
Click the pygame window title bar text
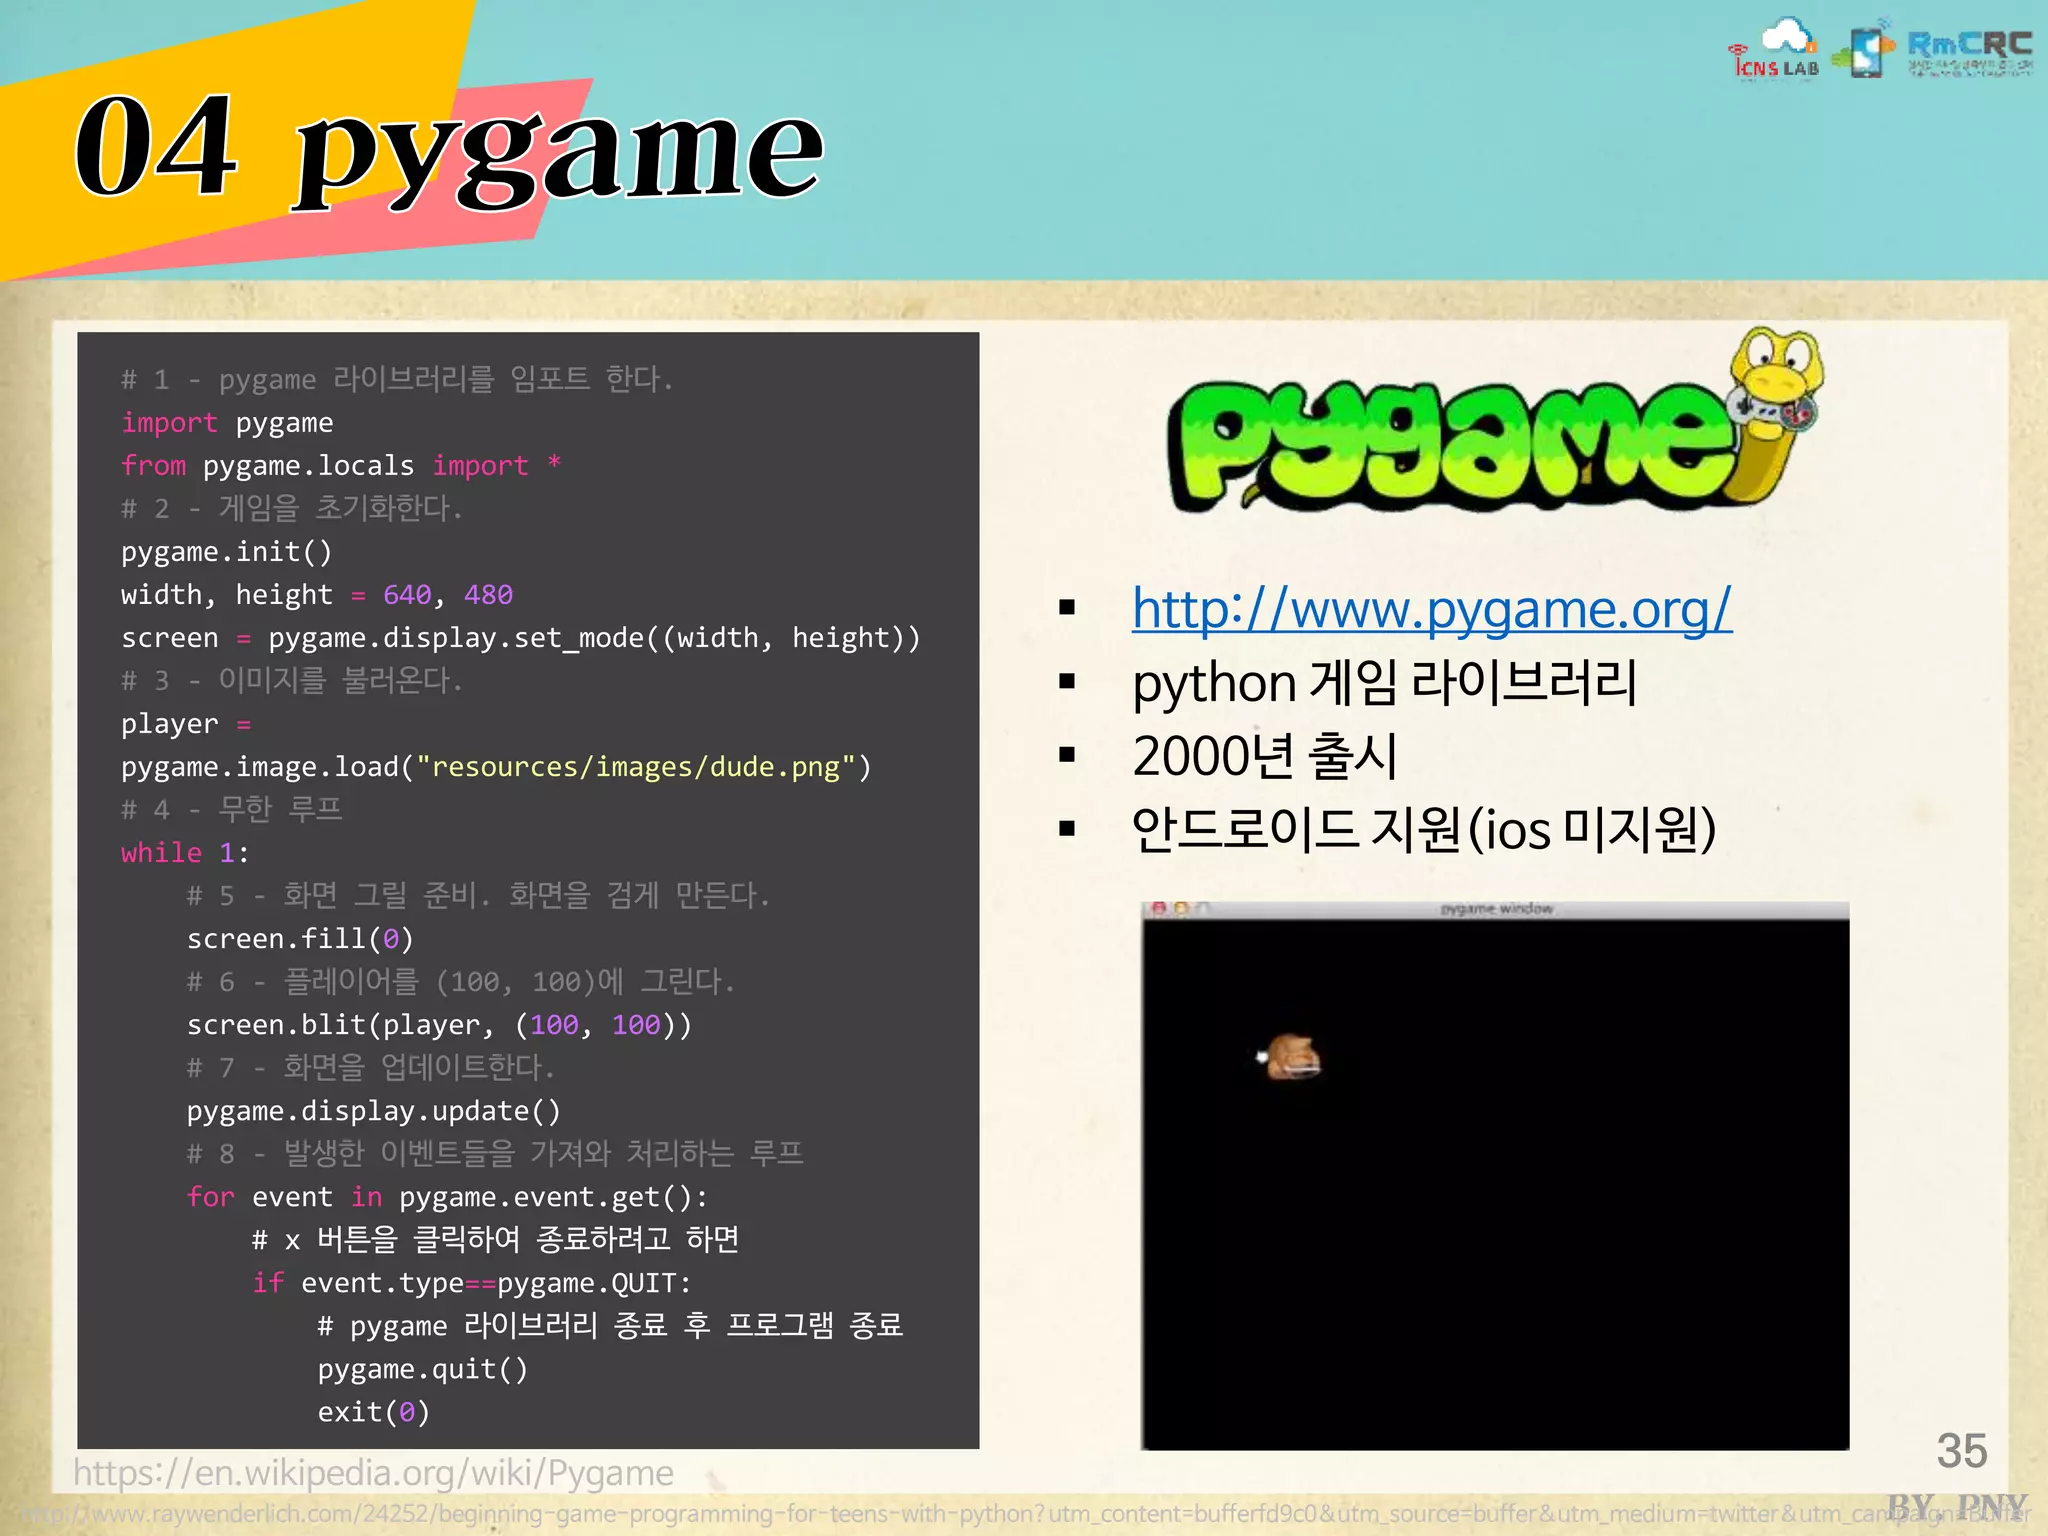click(1496, 909)
